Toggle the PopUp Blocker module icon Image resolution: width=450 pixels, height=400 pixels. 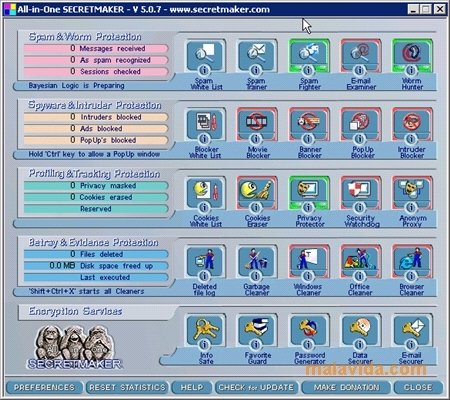click(x=360, y=124)
